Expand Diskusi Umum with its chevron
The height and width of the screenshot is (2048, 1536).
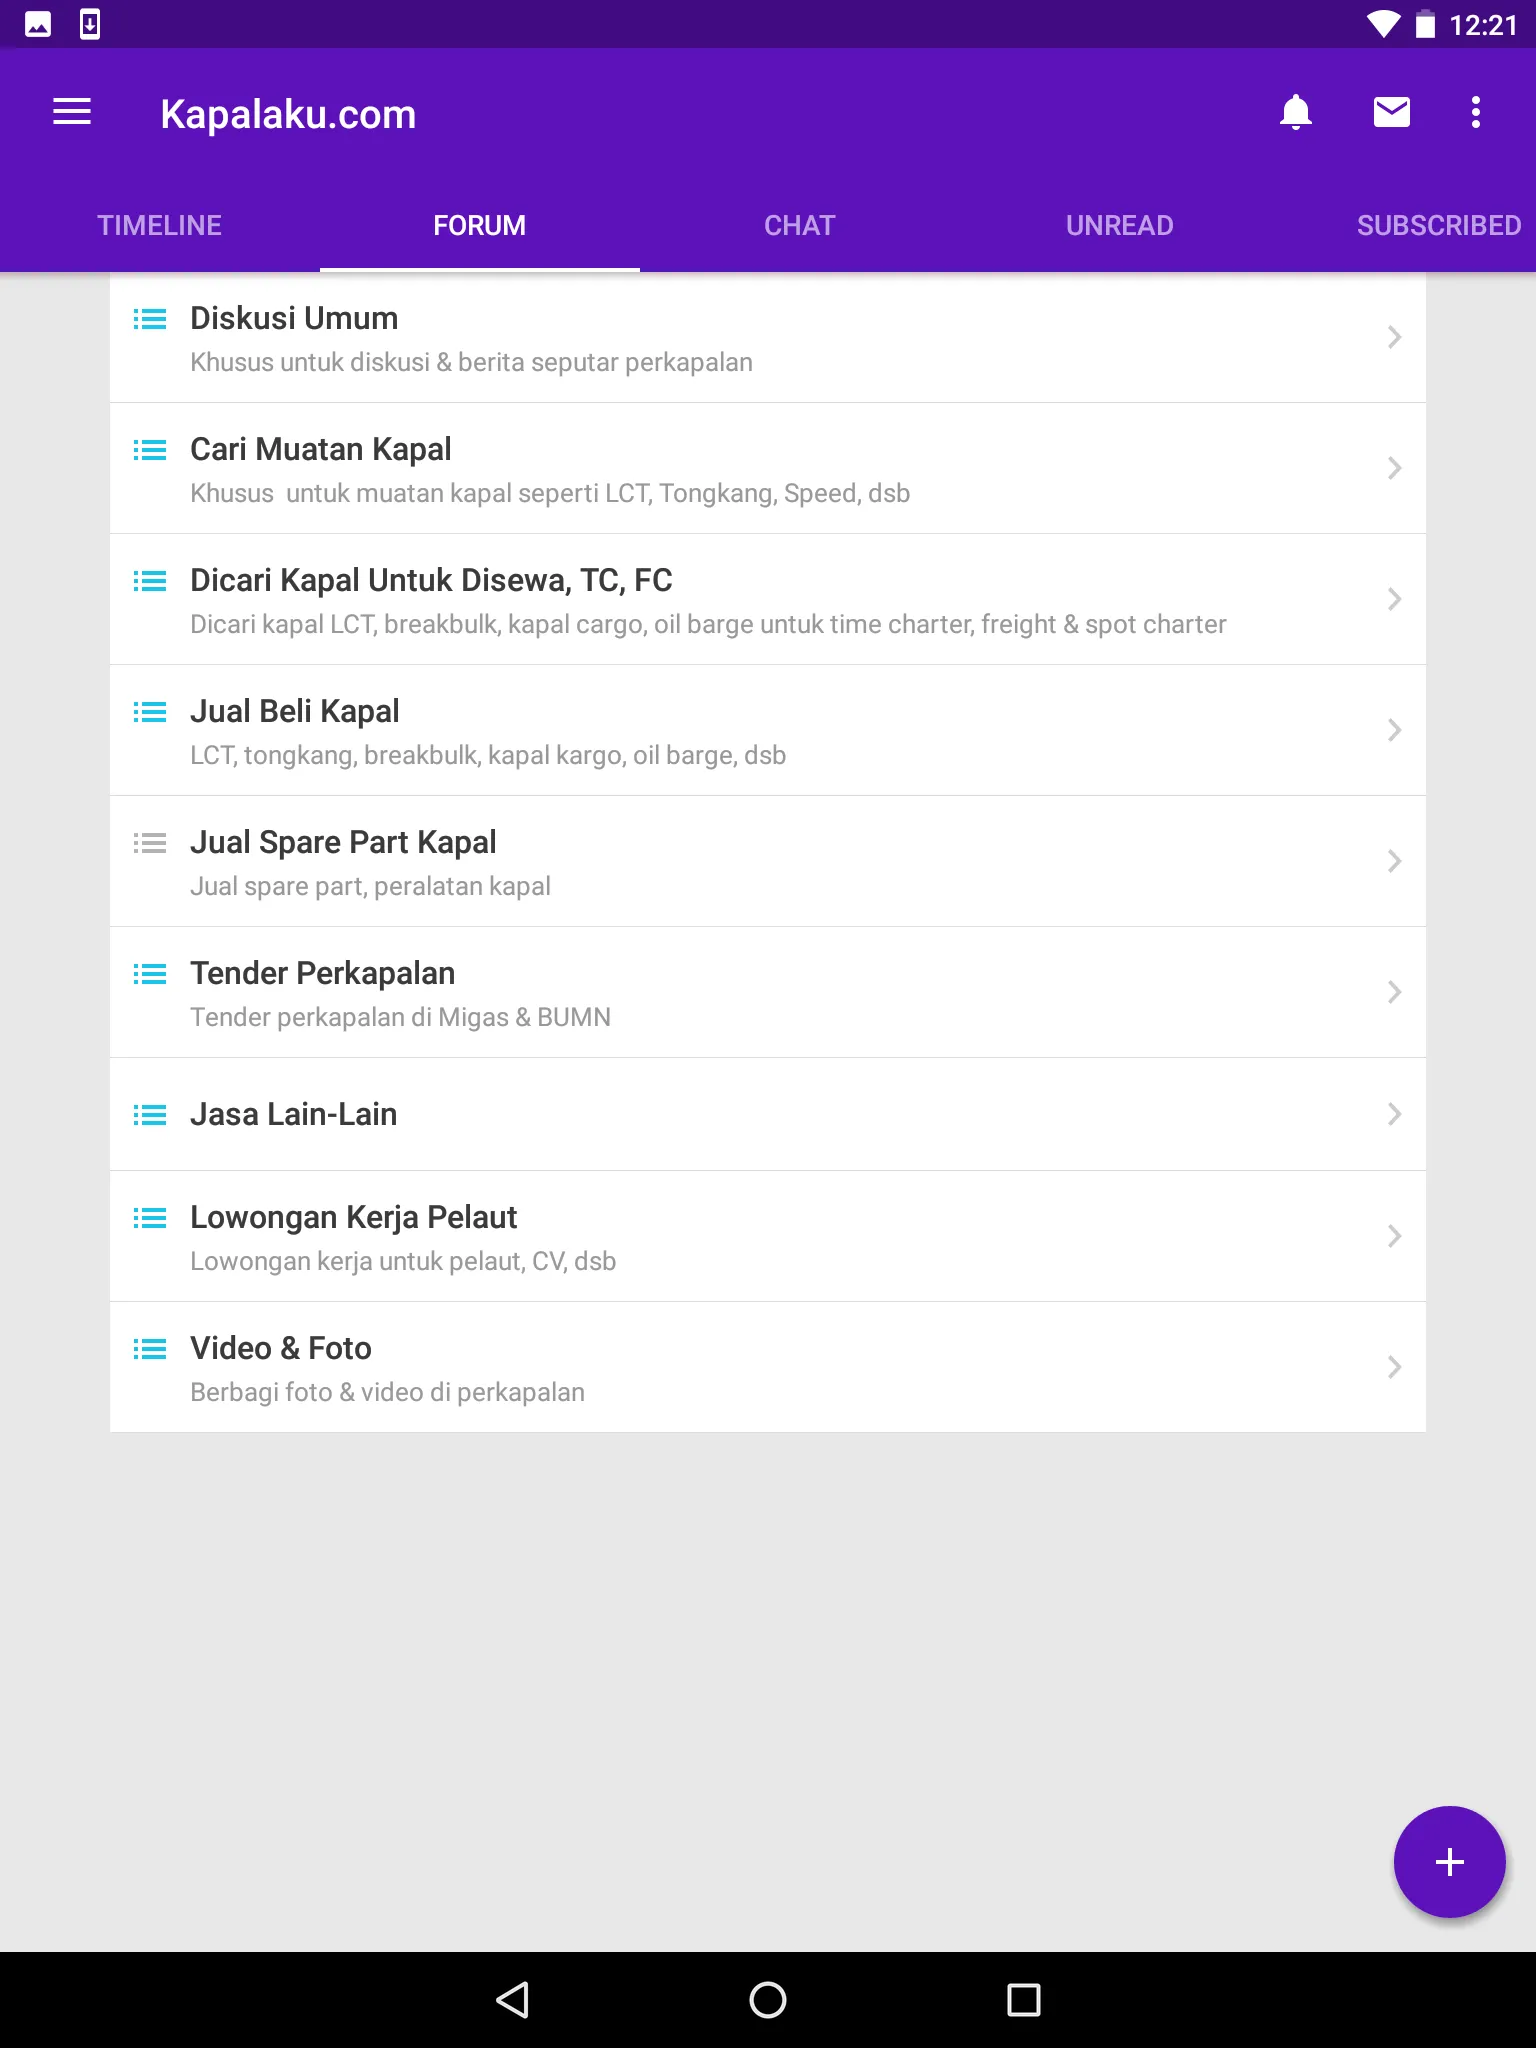1394,337
